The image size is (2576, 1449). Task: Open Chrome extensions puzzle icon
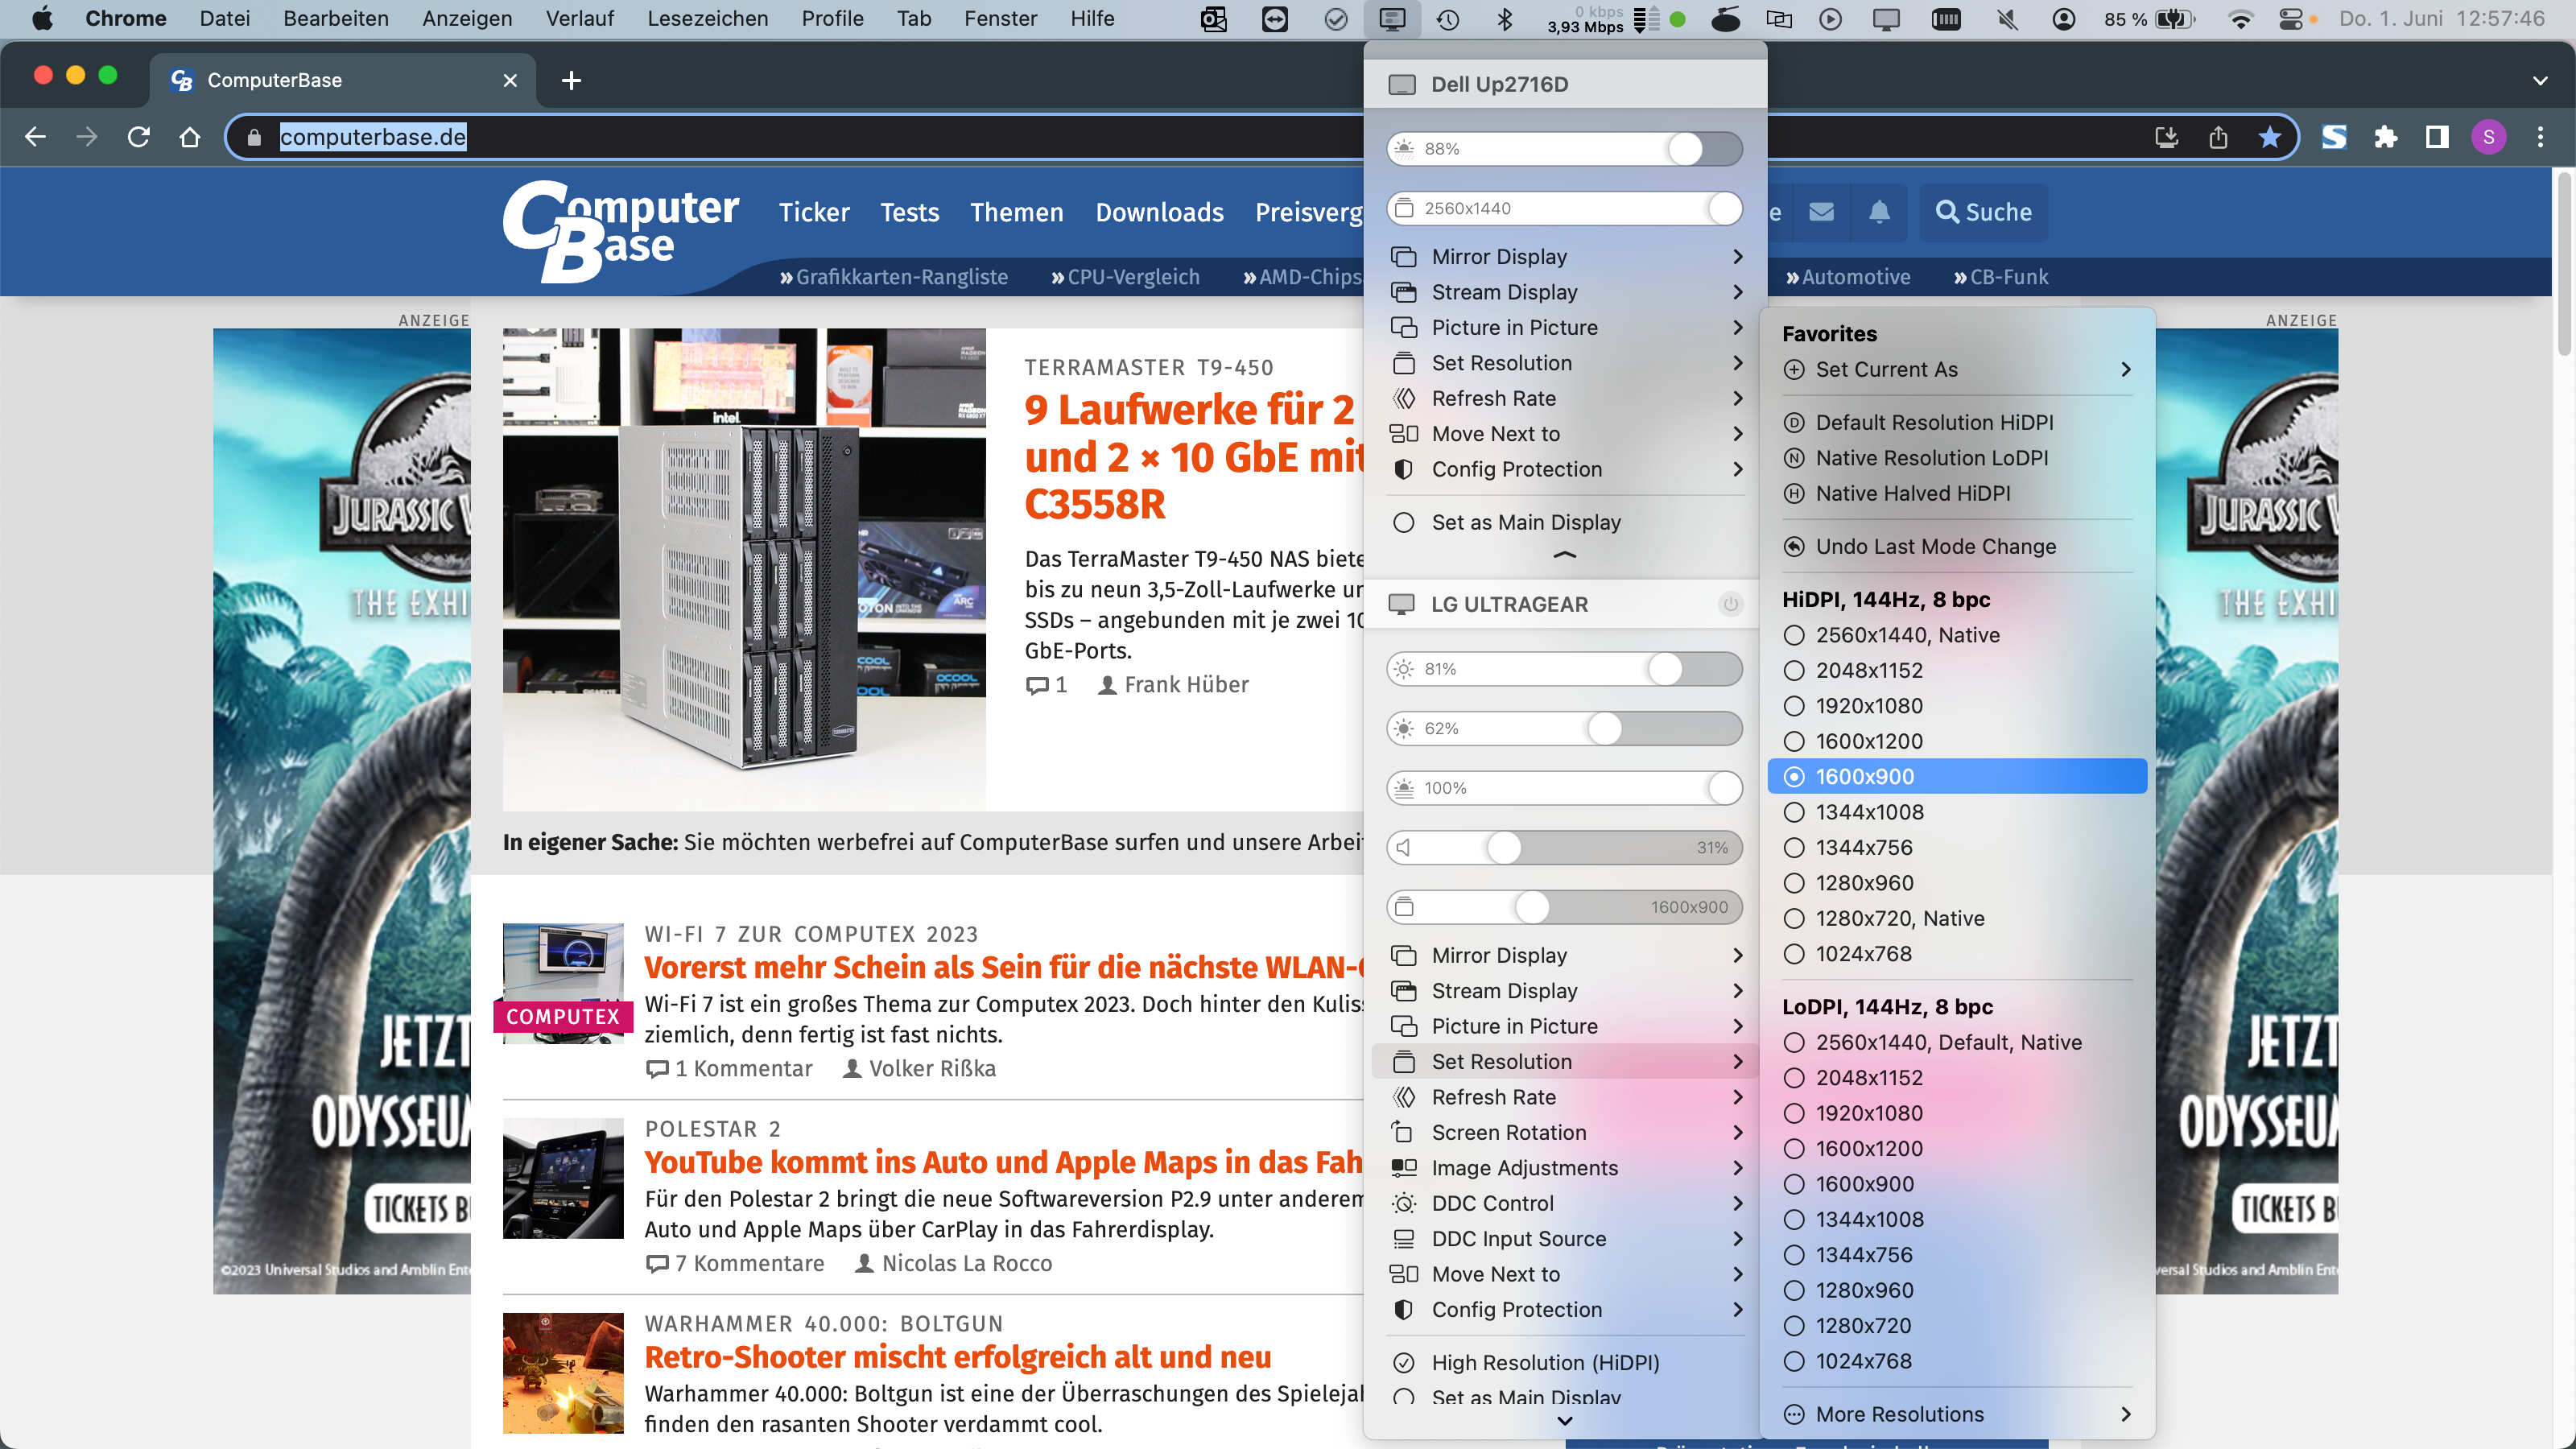tap(2386, 137)
